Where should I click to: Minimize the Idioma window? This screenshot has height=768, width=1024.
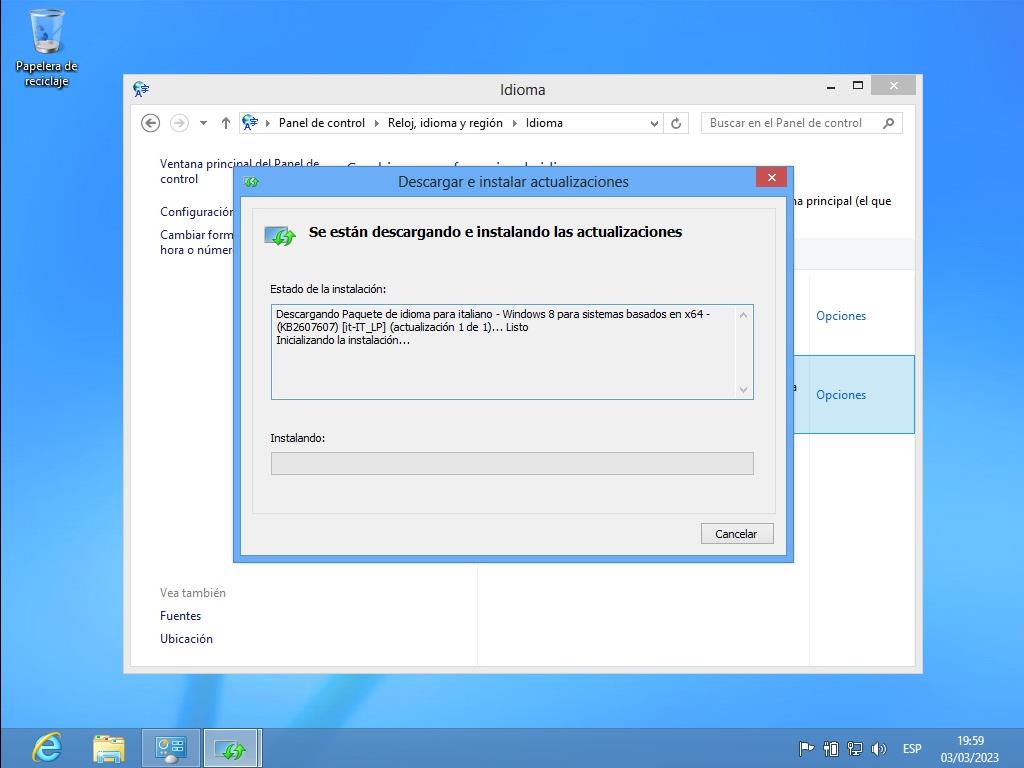click(831, 87)
